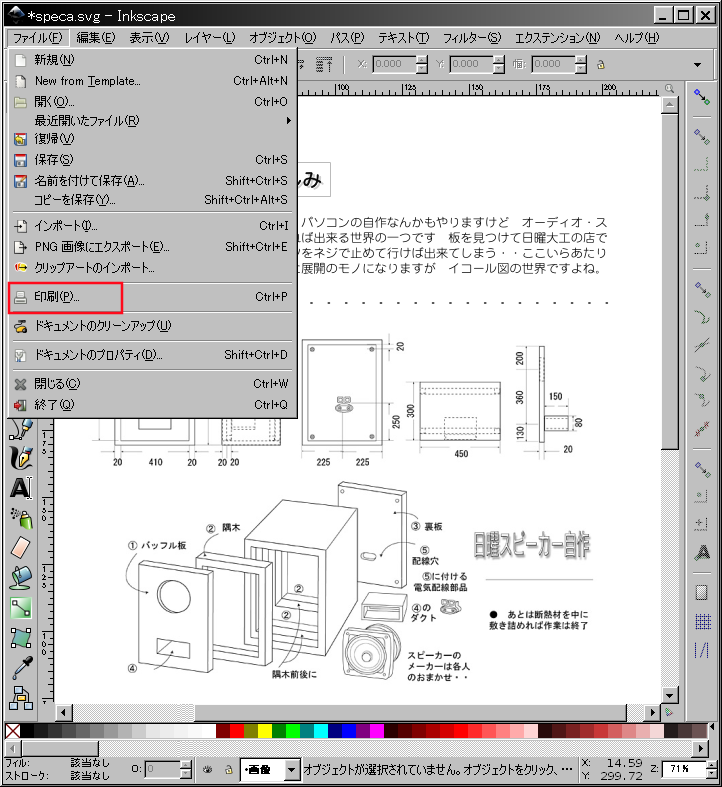Toggle snap bounding boxes group
The width and height of the screenshot is (722, 787).
(702, 137)
